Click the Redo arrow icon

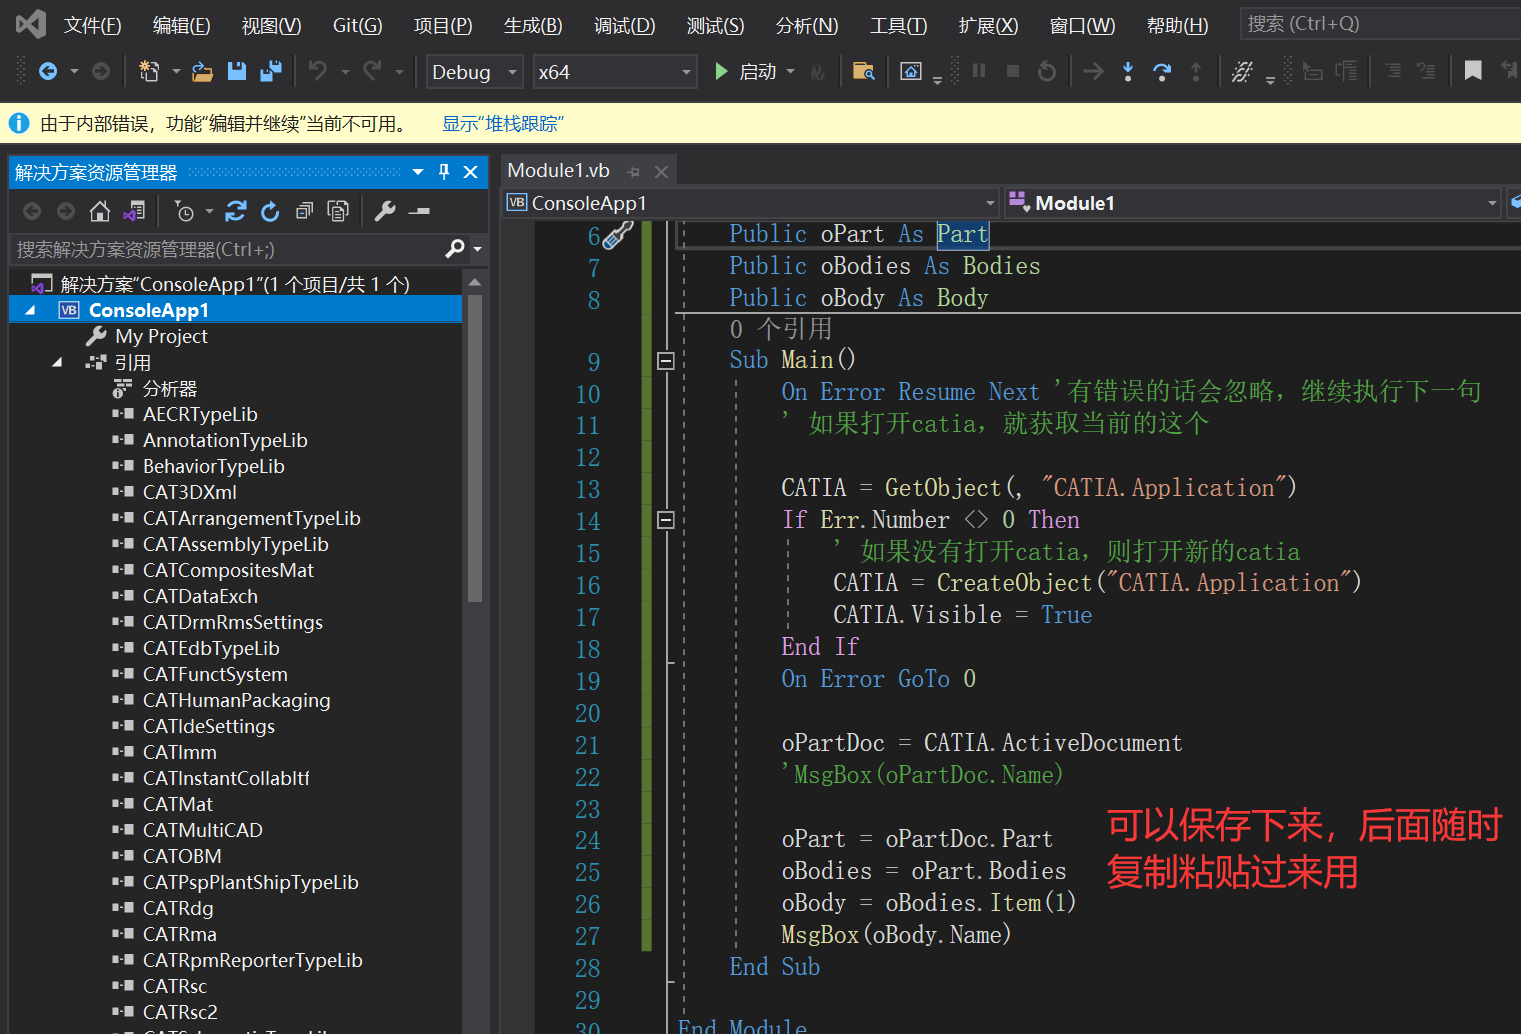pos(372,70)
